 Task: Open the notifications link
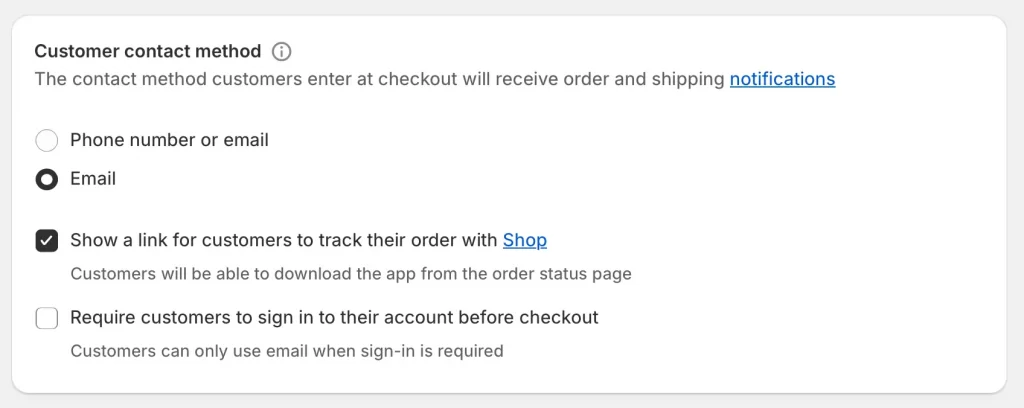pos(782,79)
